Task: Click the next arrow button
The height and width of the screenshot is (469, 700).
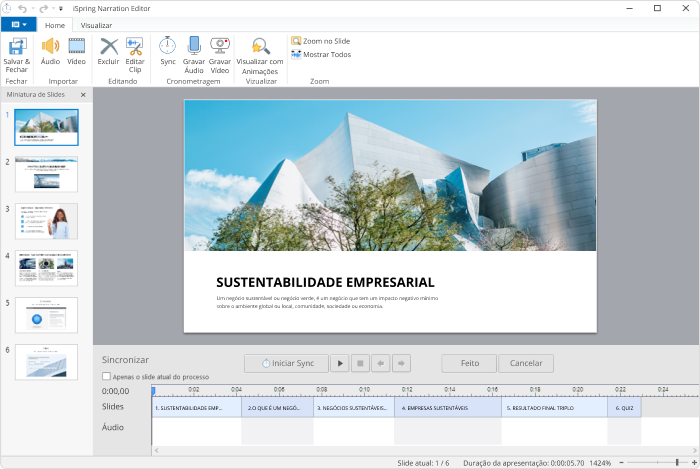Action: (401, 363)
